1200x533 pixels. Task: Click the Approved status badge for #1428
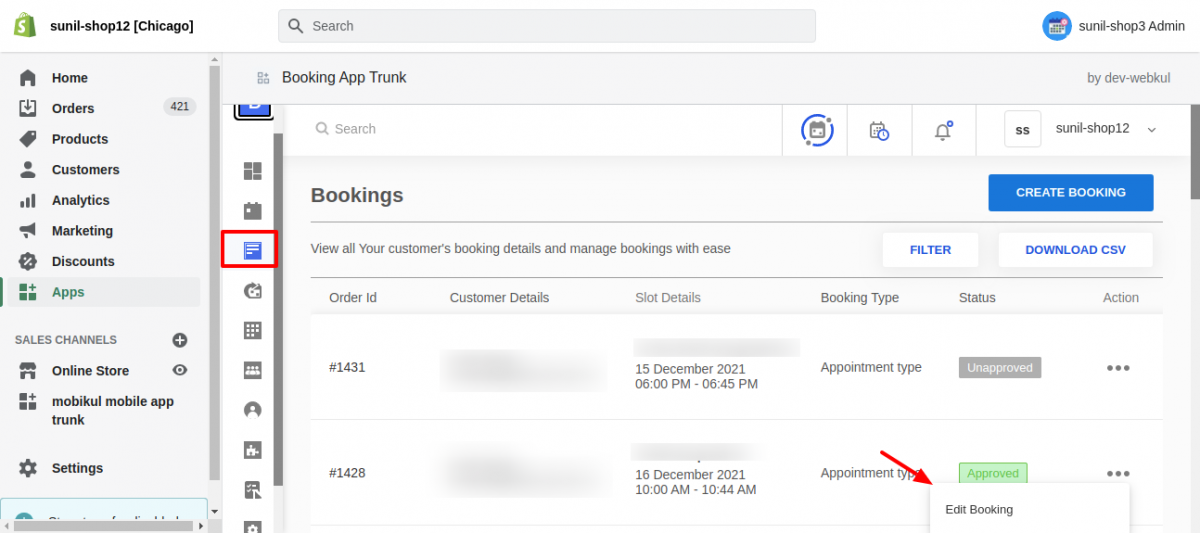[x=992, y=473]
